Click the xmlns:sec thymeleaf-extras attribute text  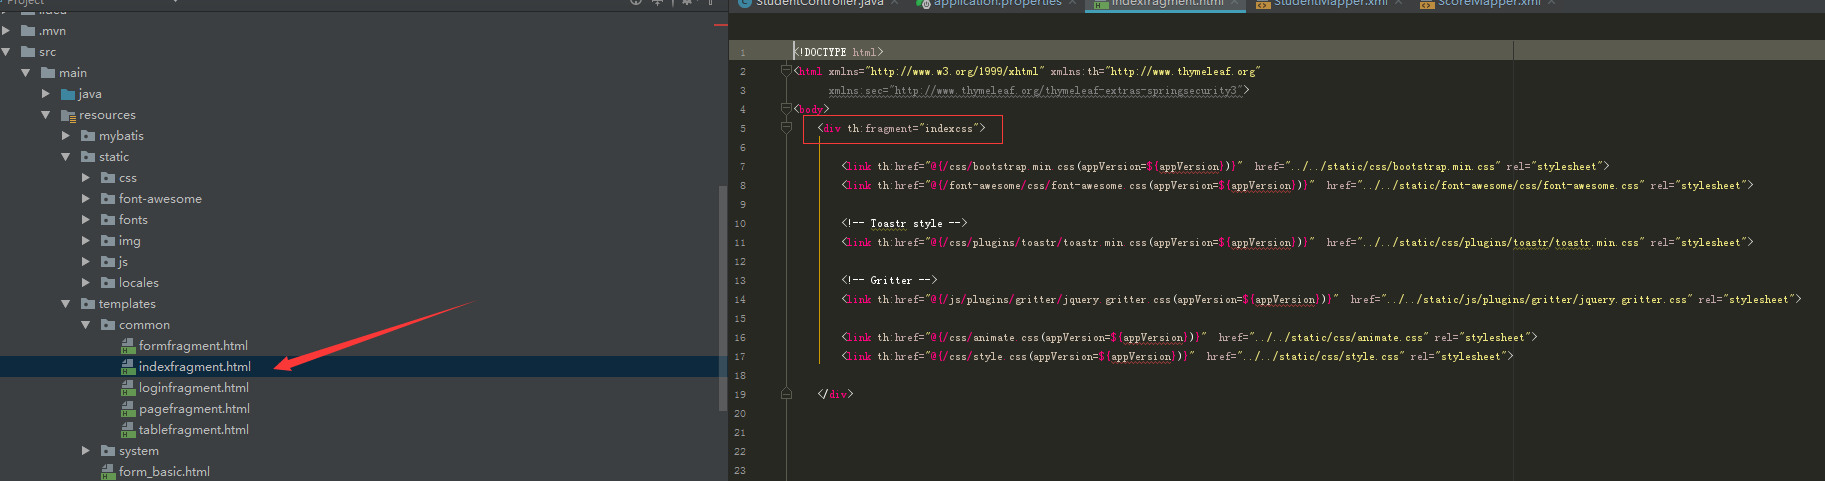coord(1038,91)
